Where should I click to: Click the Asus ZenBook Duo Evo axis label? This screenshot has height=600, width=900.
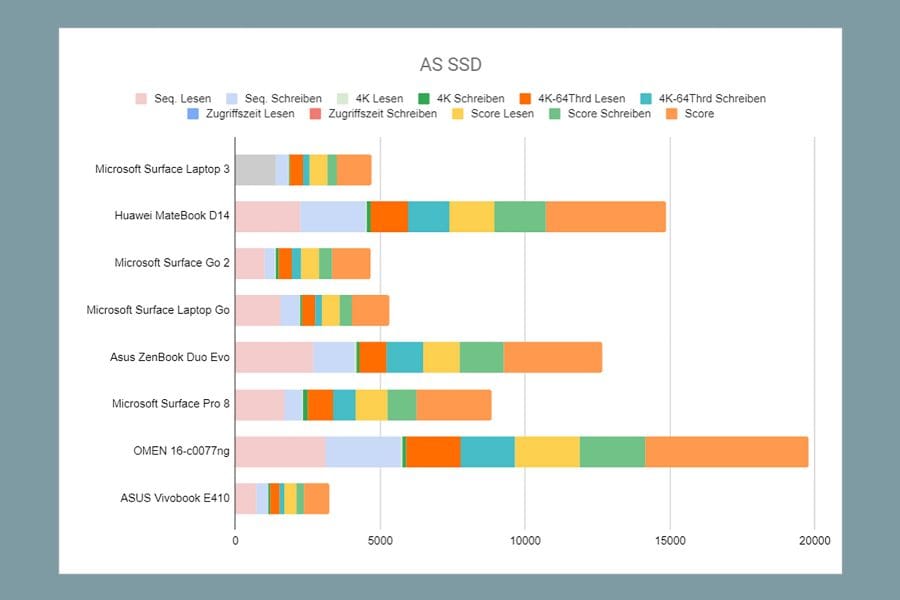(x=170, y=357)
